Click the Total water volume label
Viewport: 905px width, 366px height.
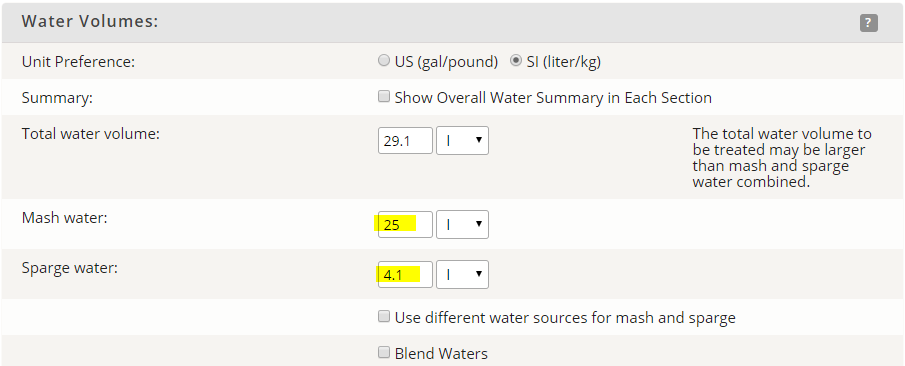pos(91,134)
